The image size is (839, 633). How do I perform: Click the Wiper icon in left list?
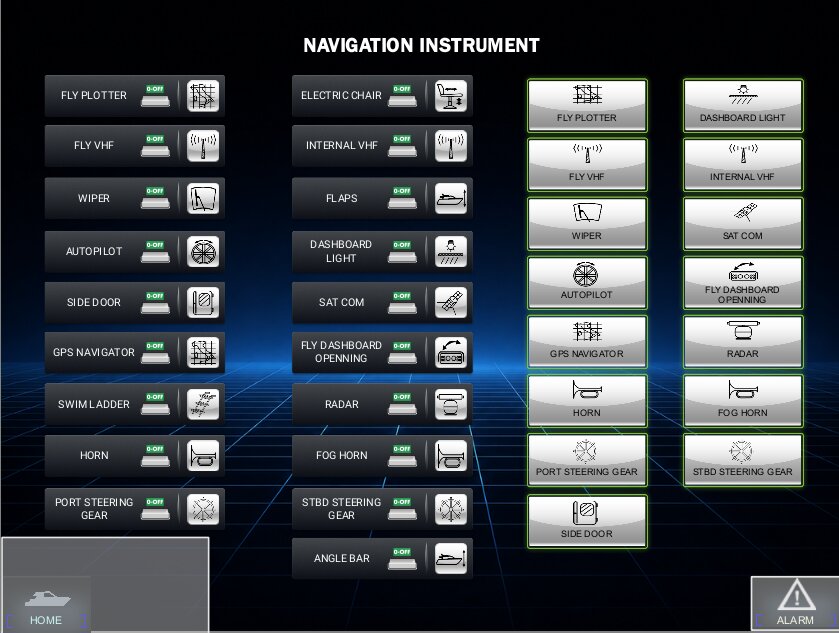coord(203,199)
